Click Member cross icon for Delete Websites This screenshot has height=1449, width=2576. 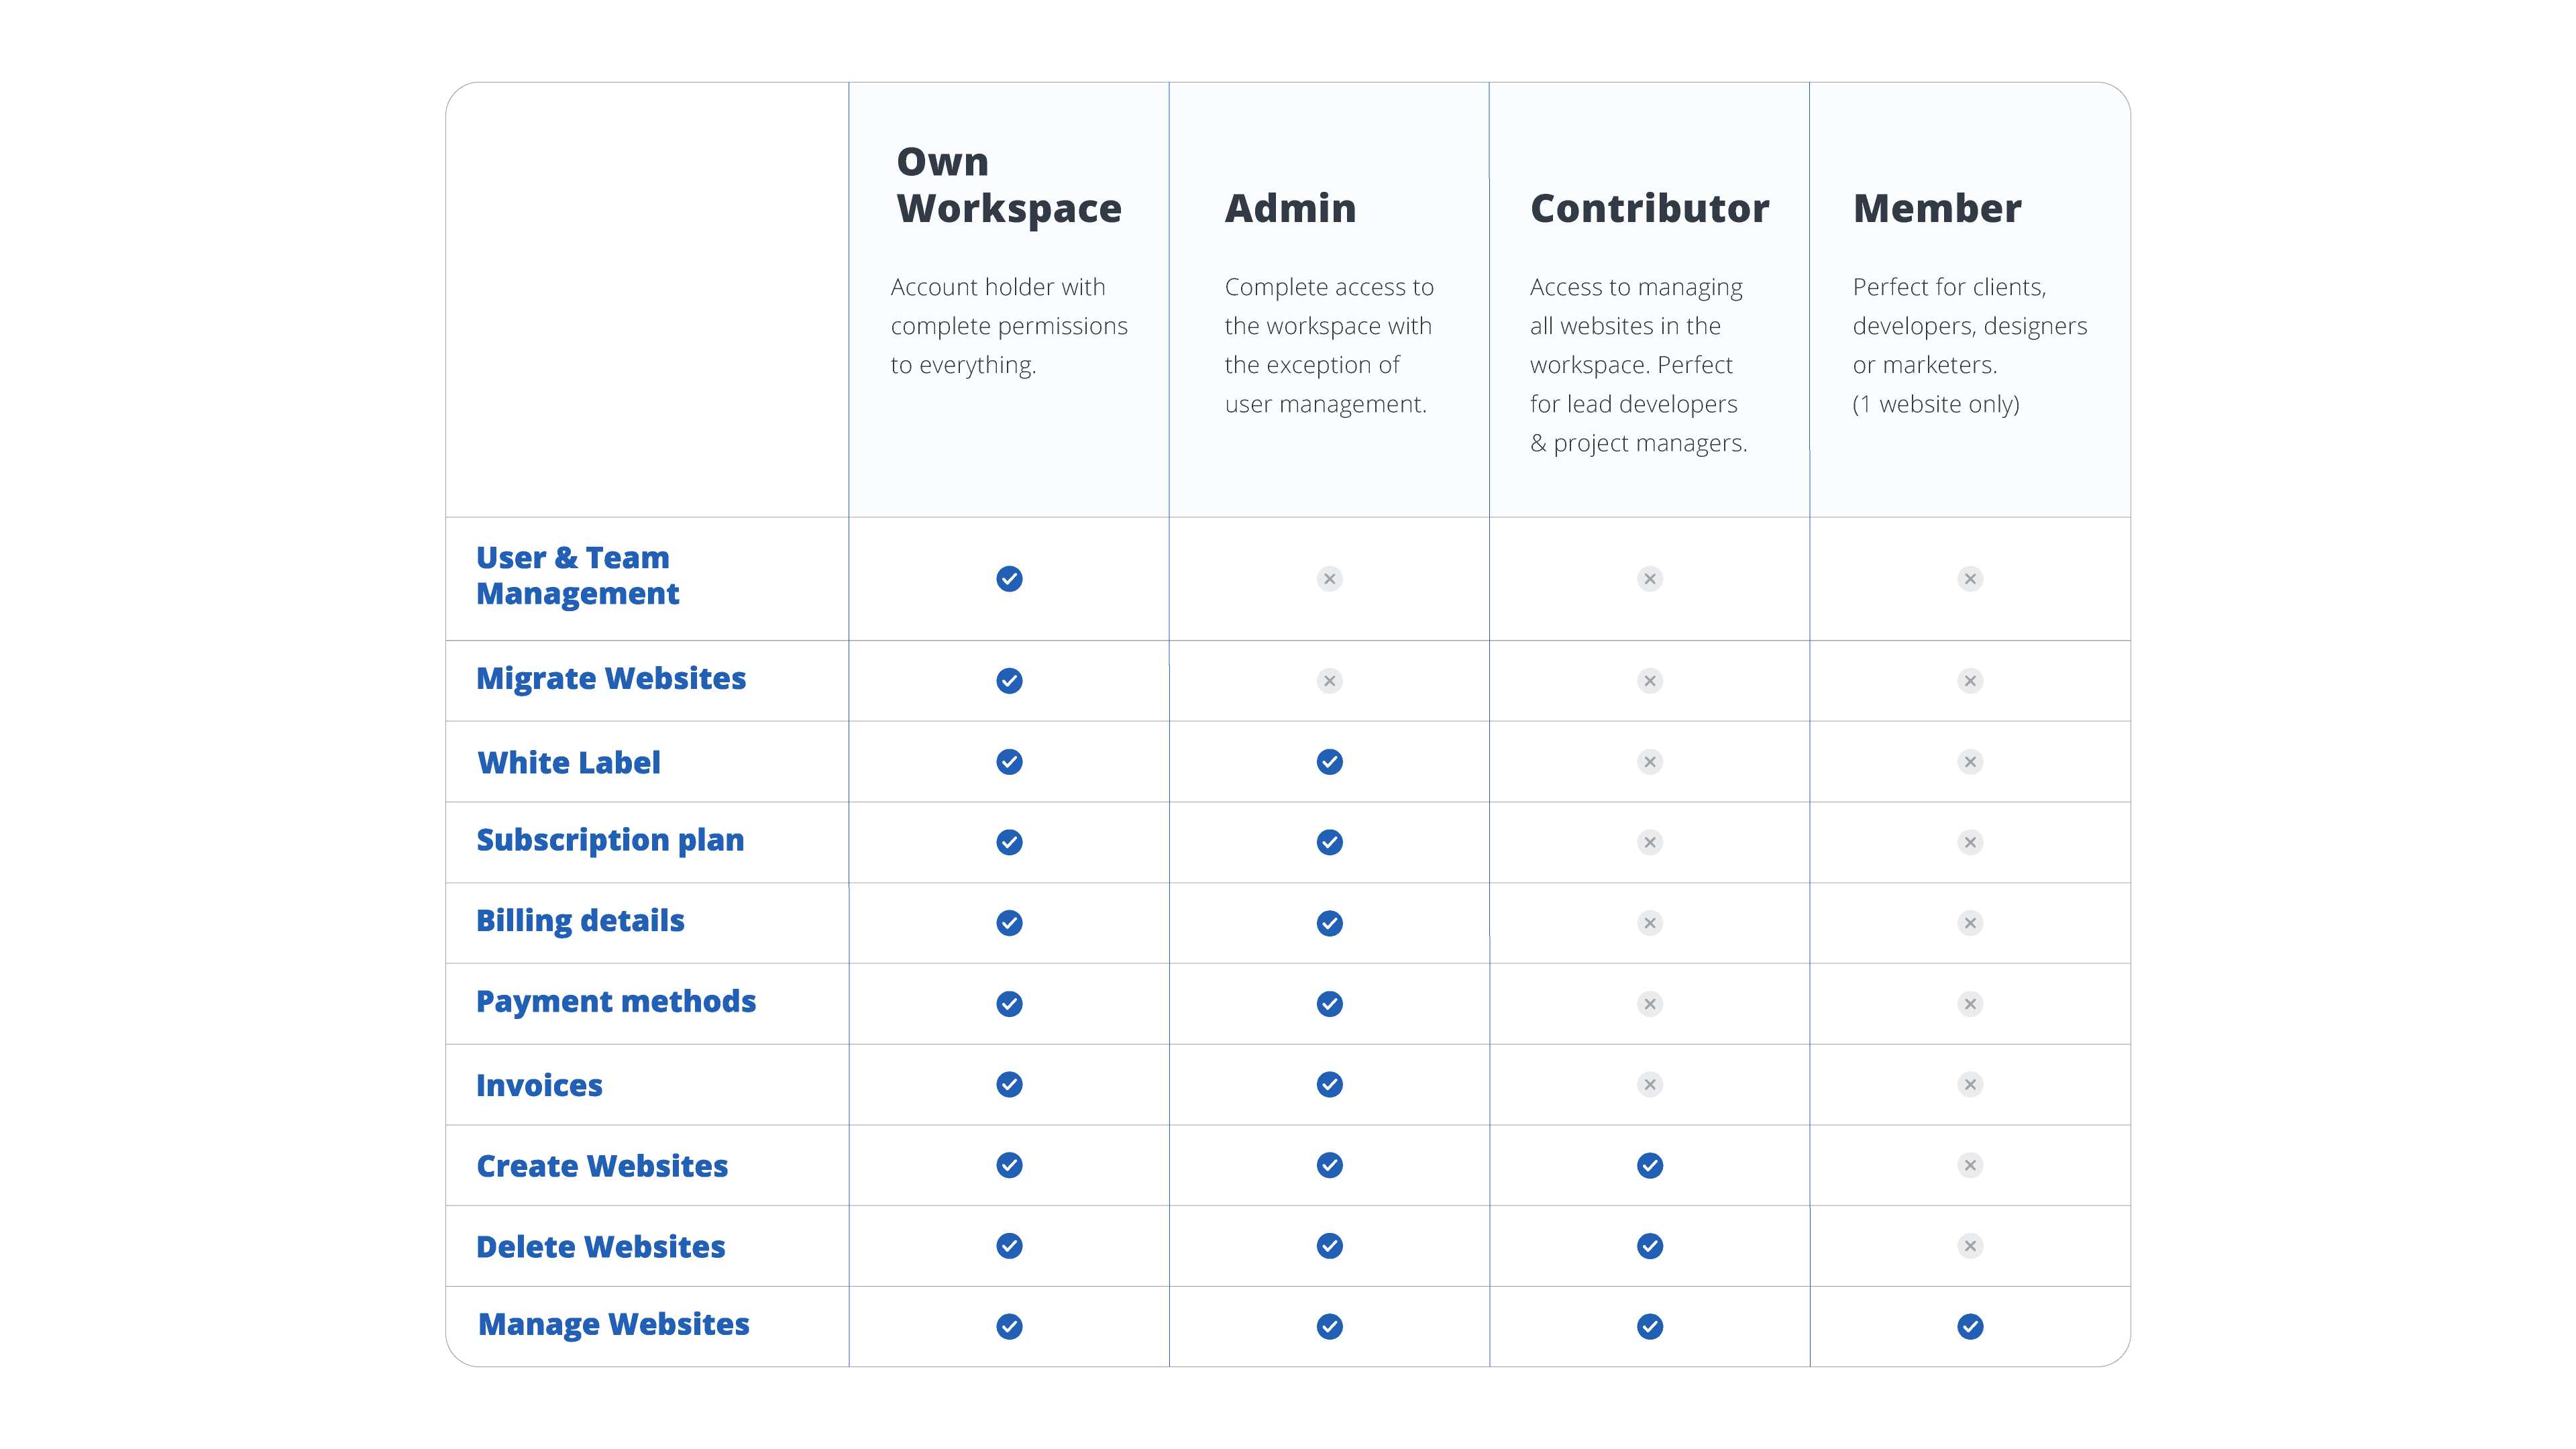(x=1970, y=1246)
